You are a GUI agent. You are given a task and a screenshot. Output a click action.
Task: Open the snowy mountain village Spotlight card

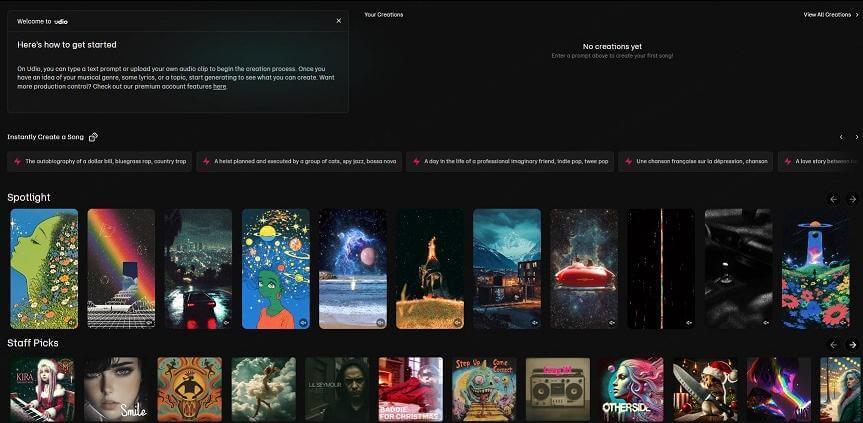[507, 268]
